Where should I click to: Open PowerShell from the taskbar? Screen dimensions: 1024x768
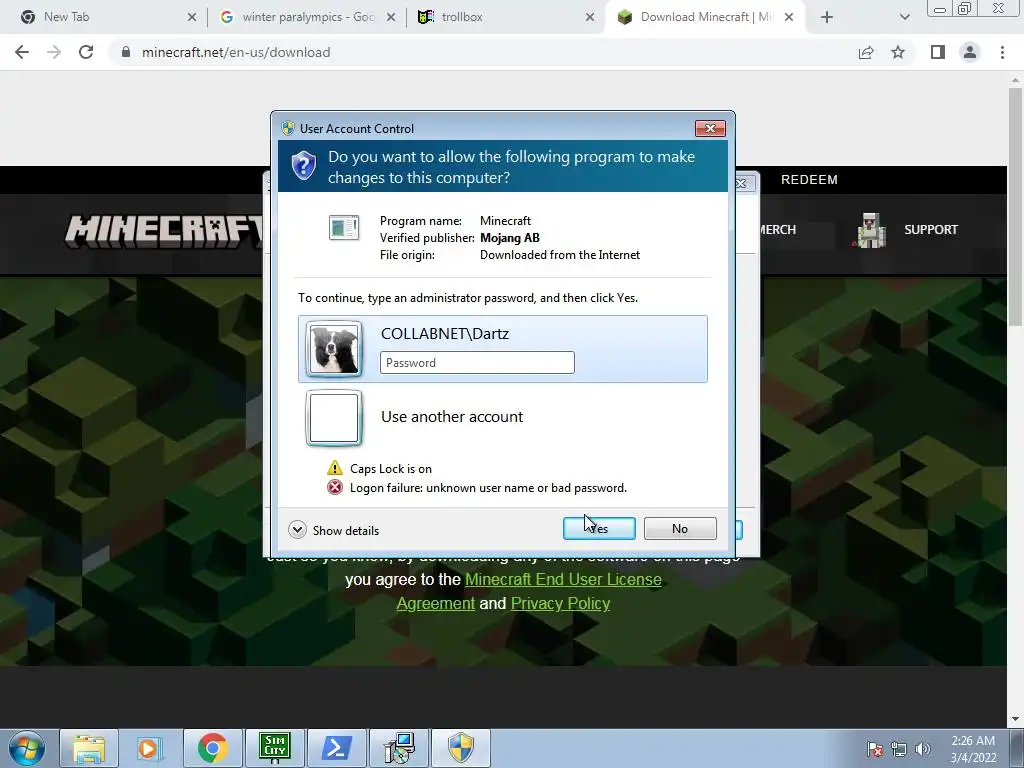tap(336, 748)
